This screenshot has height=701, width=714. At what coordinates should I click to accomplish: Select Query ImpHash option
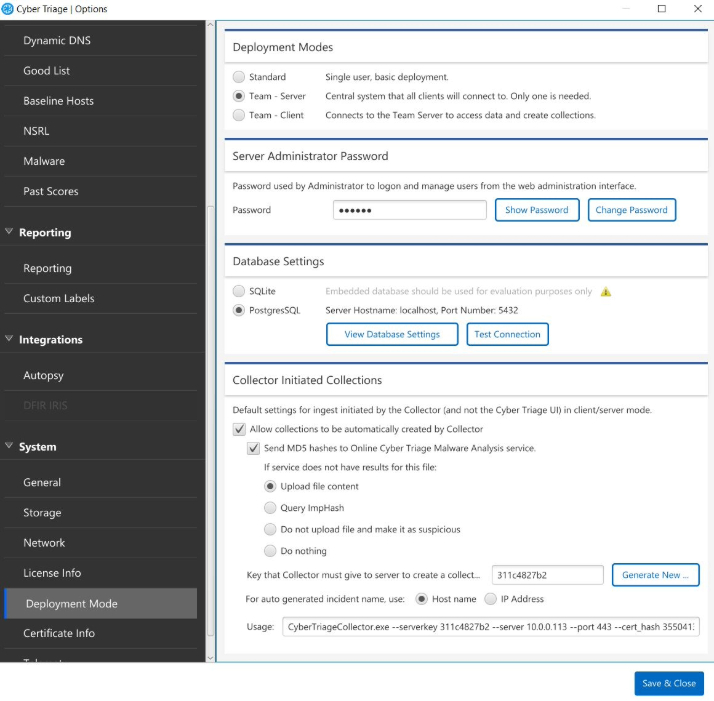click(x=270, y=508)
